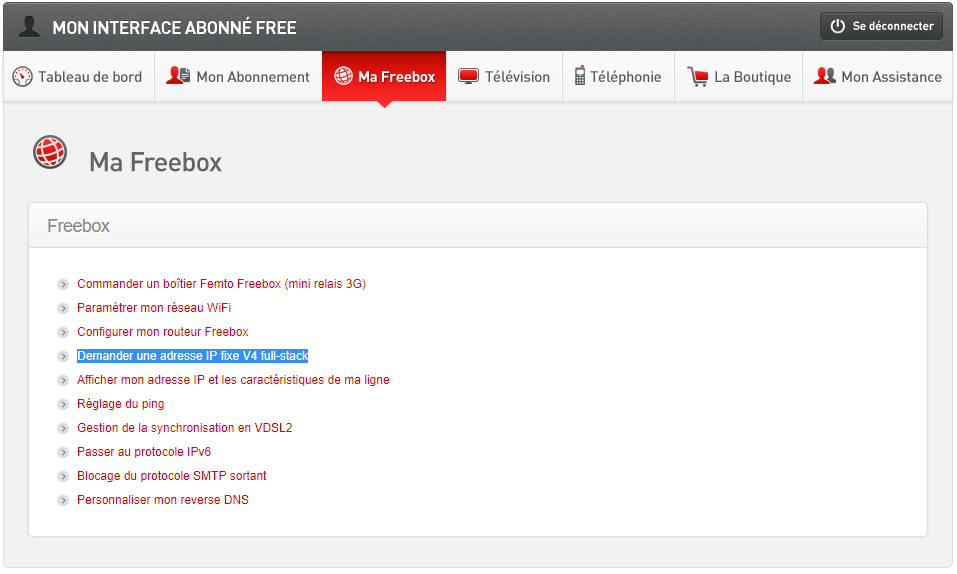Click the gauge icon beside Tableau de bord

(23, 77)
